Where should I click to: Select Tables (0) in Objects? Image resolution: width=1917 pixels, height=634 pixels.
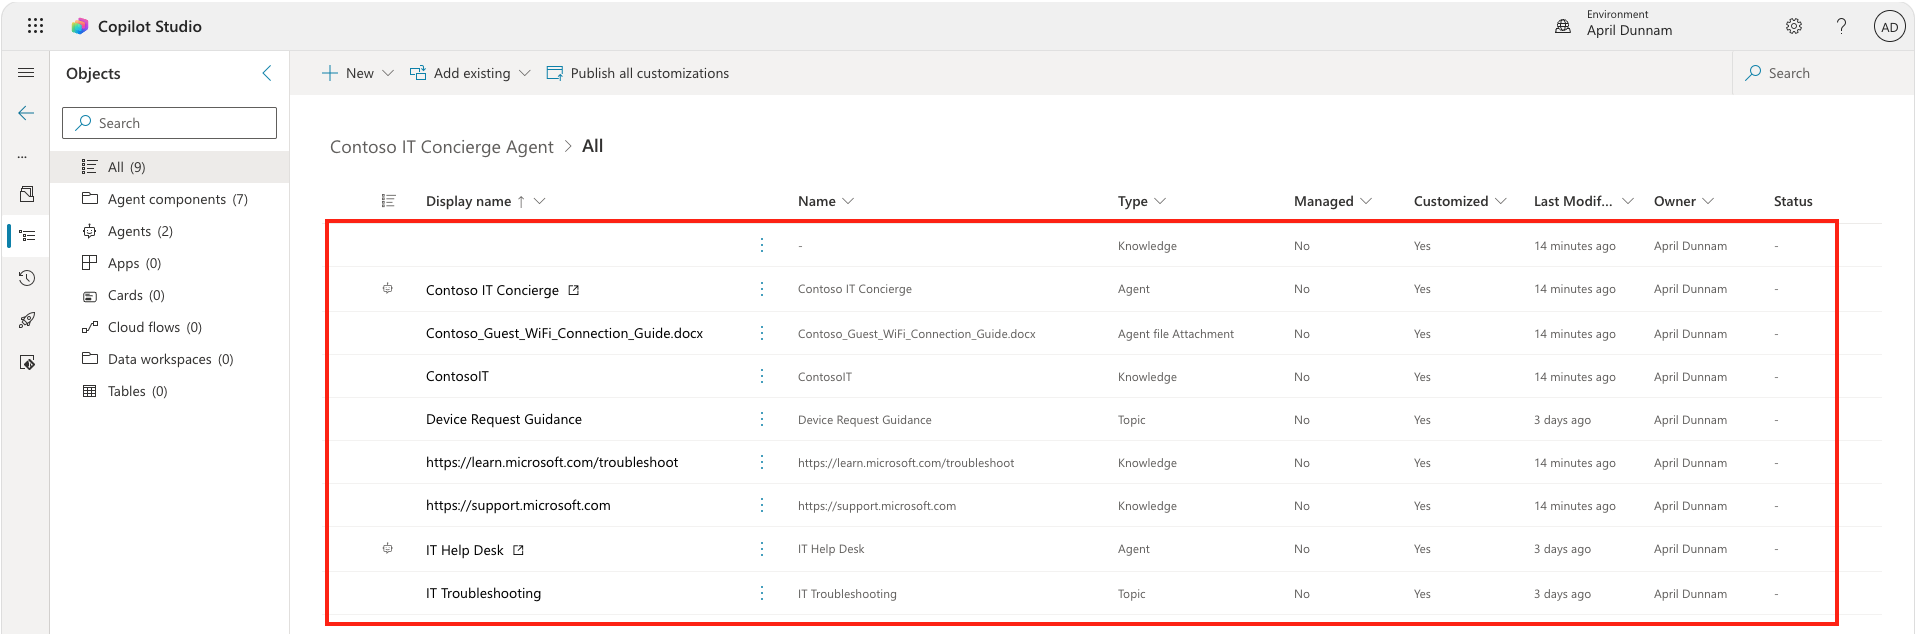tap(170, 391)
